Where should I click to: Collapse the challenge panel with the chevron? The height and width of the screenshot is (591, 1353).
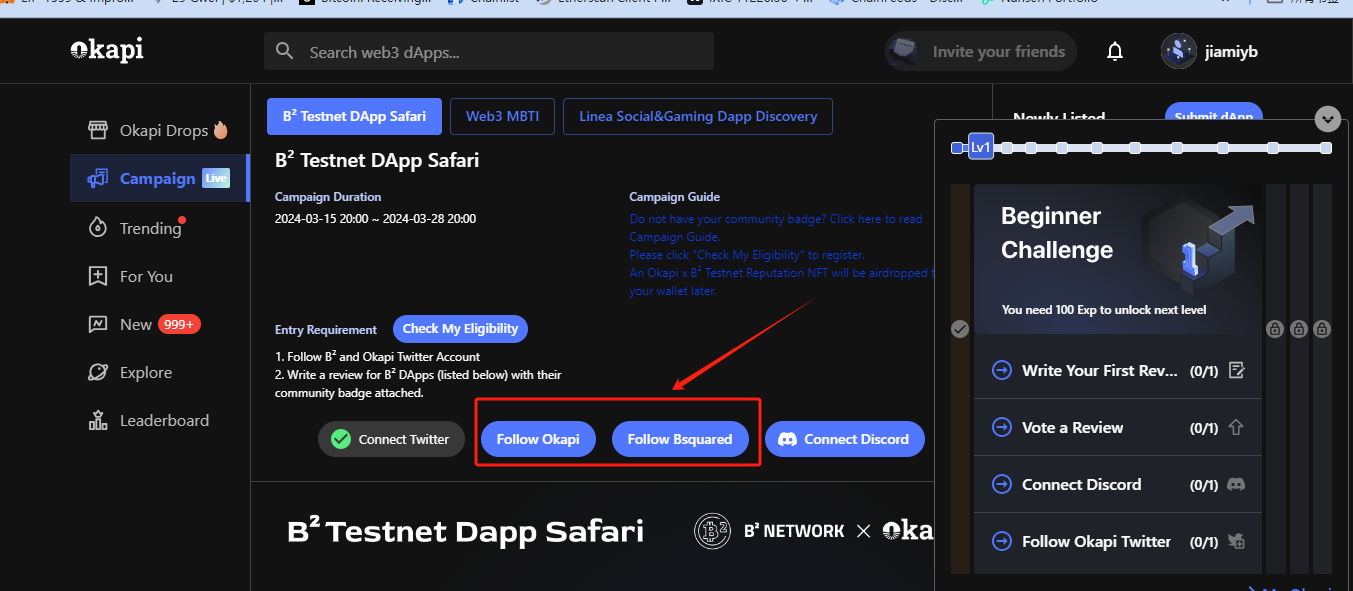click(1328, 119)
